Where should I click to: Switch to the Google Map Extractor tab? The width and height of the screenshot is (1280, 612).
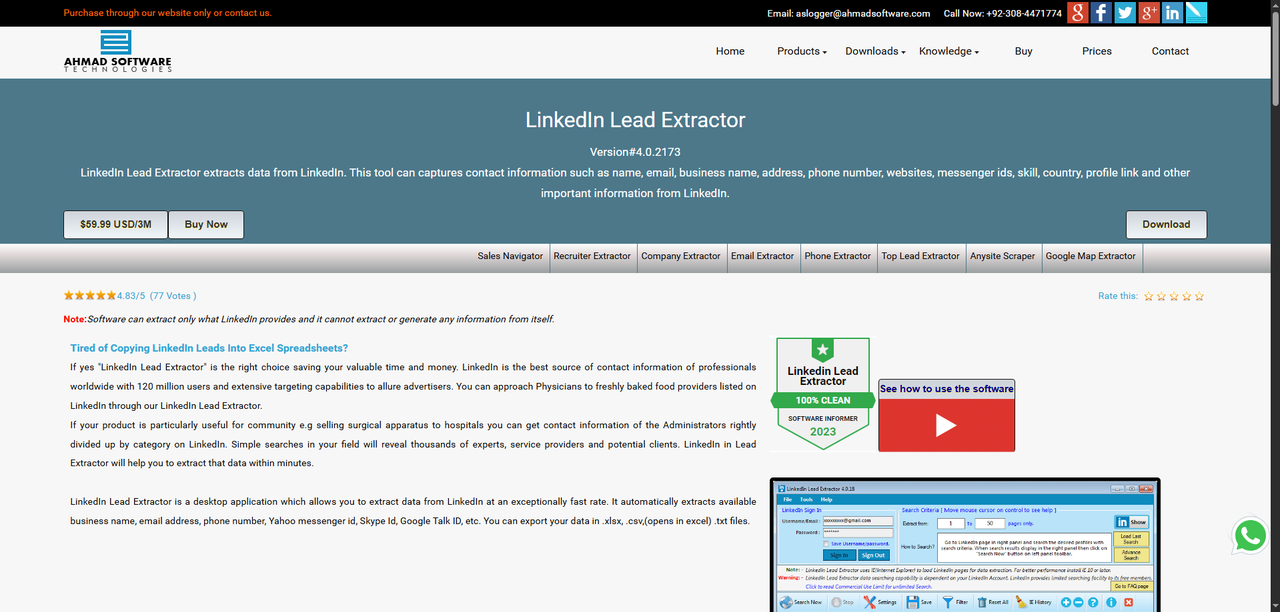pos(1091,256)
